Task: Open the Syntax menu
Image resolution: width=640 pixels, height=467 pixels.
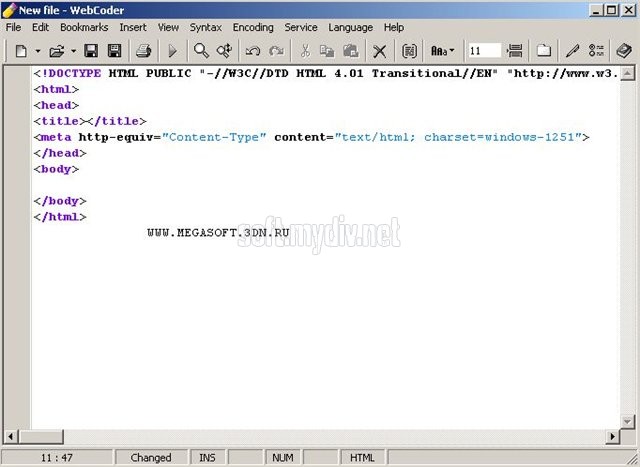Action: [206, 27]
